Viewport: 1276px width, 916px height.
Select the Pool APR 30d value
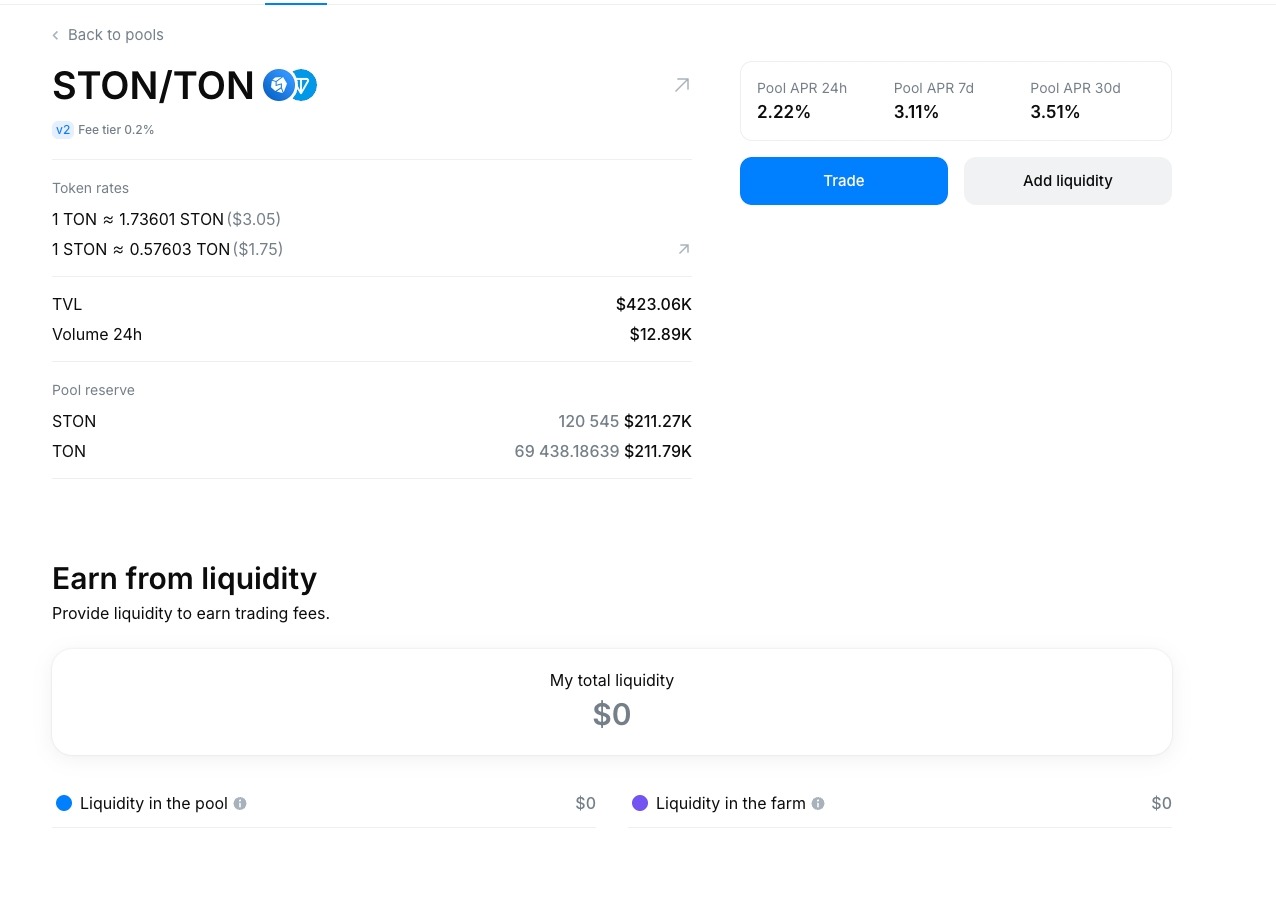click(x=1055, y=112)
